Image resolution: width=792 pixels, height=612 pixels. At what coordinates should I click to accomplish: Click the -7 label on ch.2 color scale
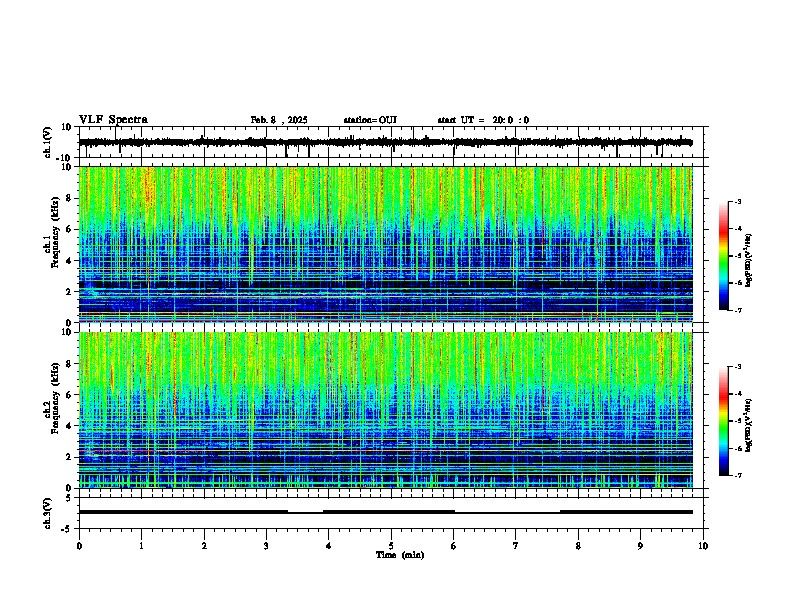tap(737, 475)
